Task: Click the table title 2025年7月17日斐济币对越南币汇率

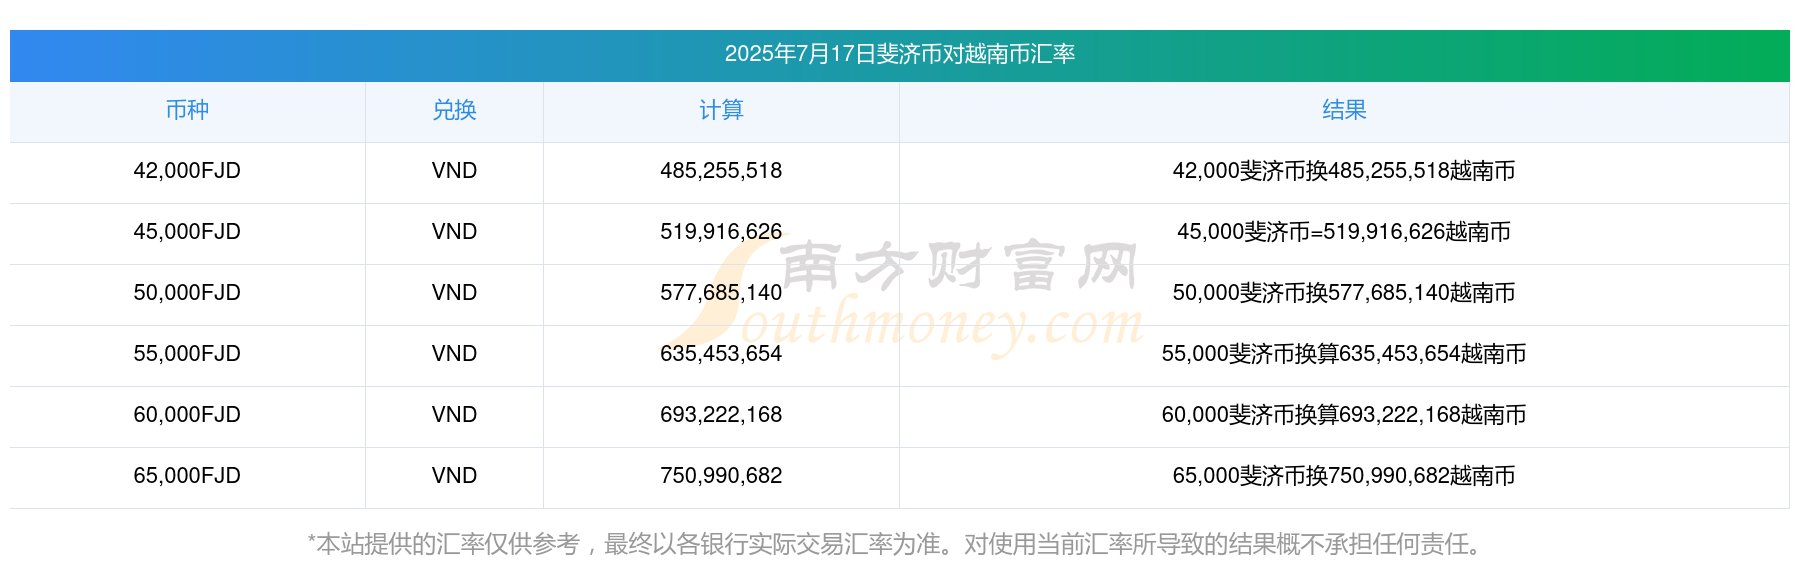Action: (x=899, y=54)
